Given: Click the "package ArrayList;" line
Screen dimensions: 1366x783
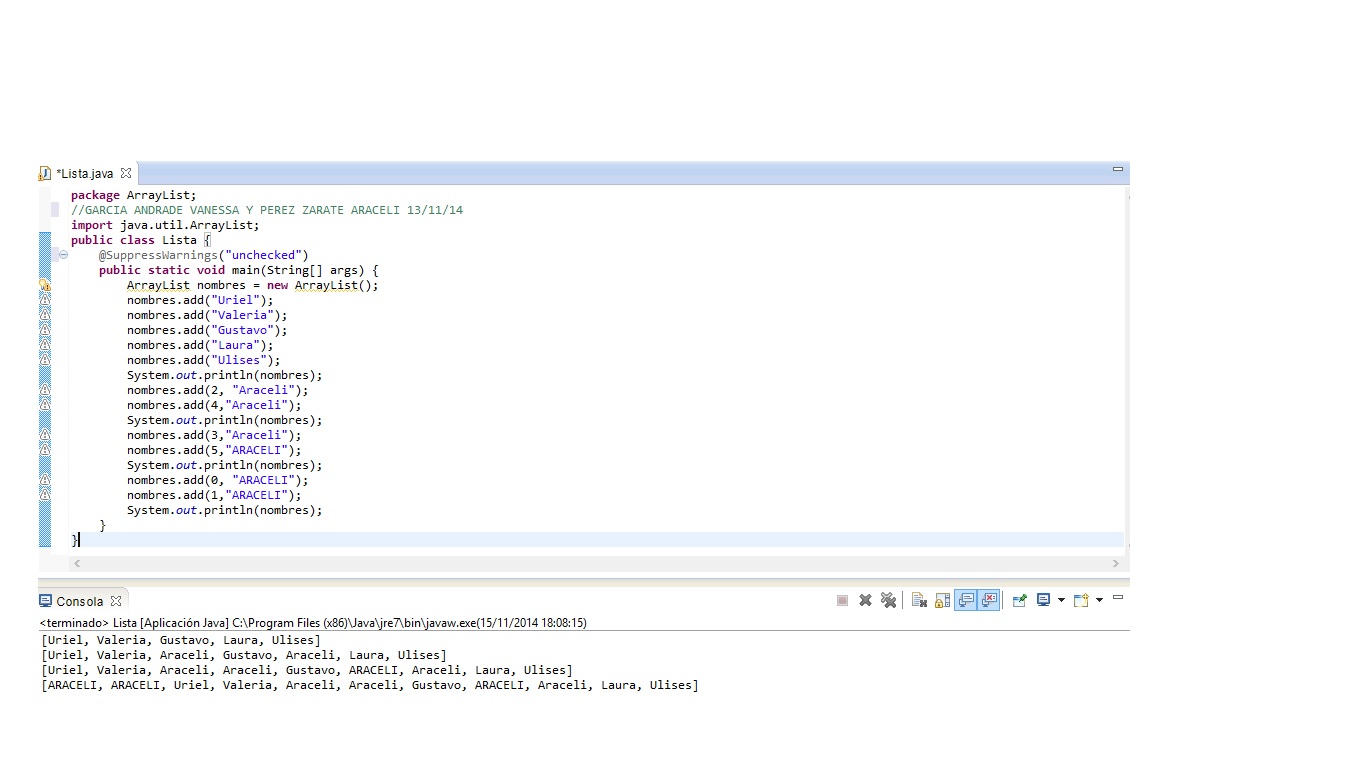Looking at the screenshot, I should coord(134,195).
